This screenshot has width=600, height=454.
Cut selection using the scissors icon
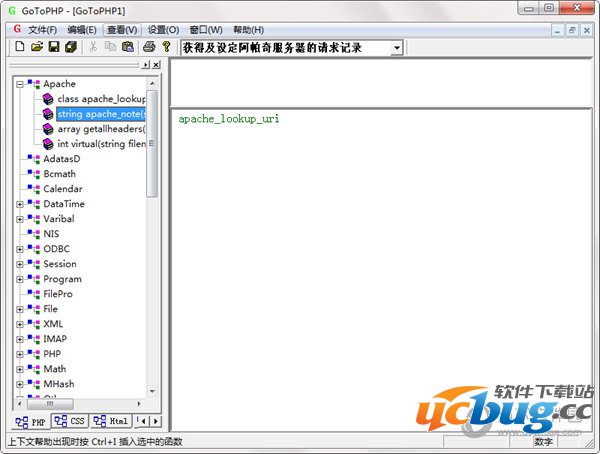(93, 47)
